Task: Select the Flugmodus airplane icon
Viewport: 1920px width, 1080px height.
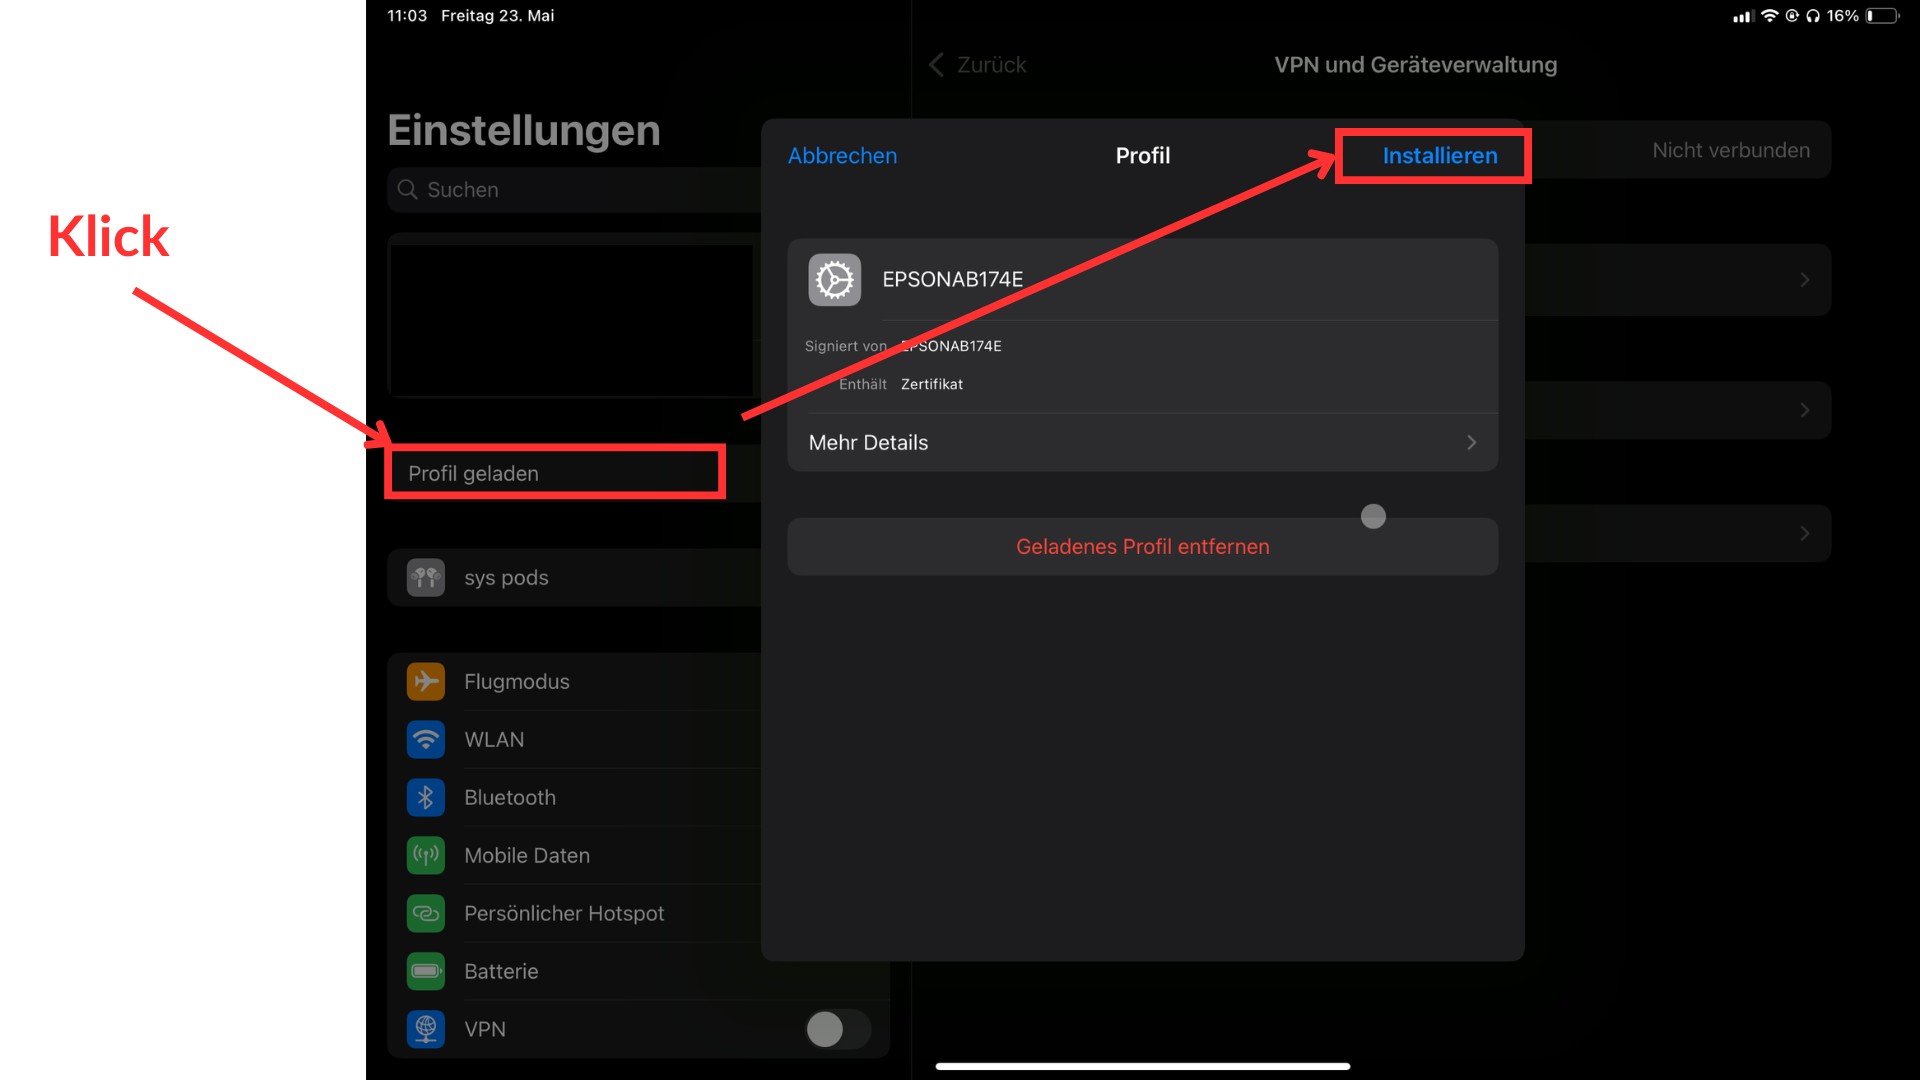Action: coord(425,681)
